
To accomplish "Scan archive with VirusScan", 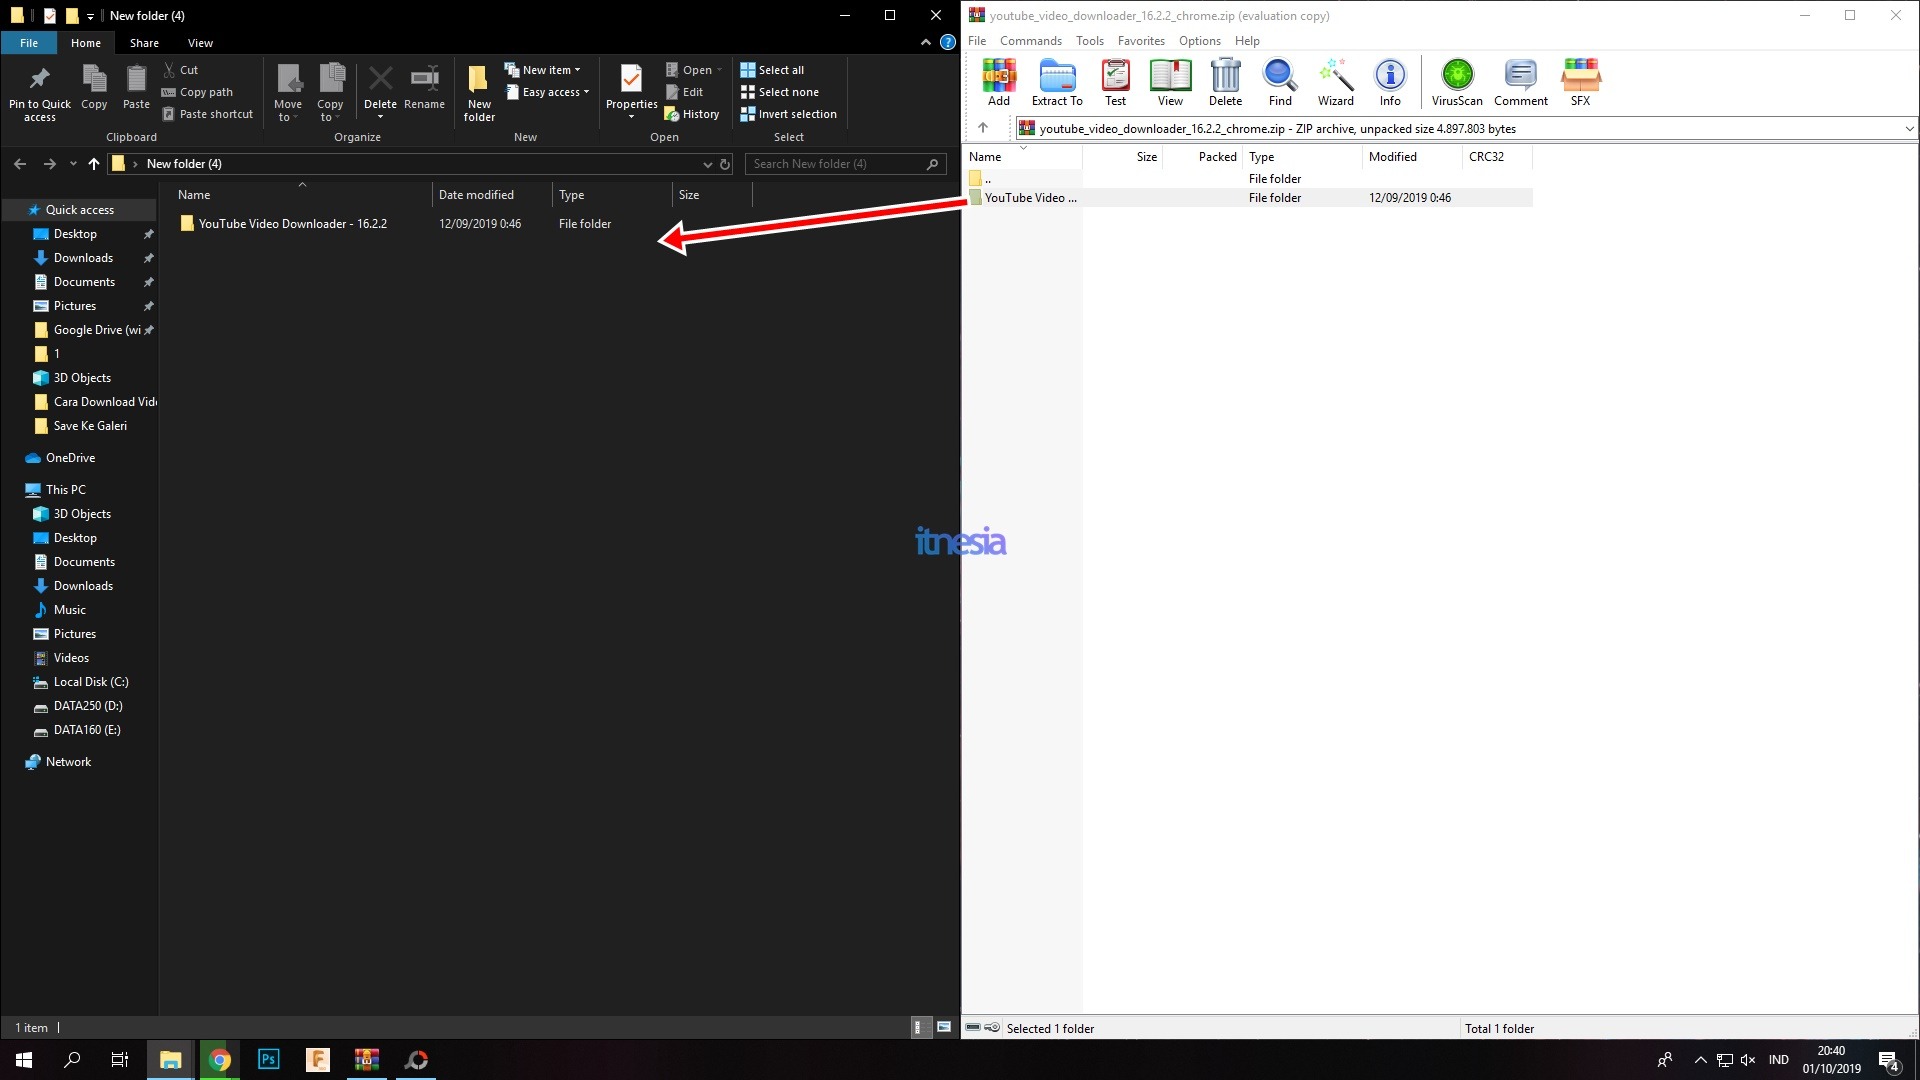I will click(x=1456, y=83).
